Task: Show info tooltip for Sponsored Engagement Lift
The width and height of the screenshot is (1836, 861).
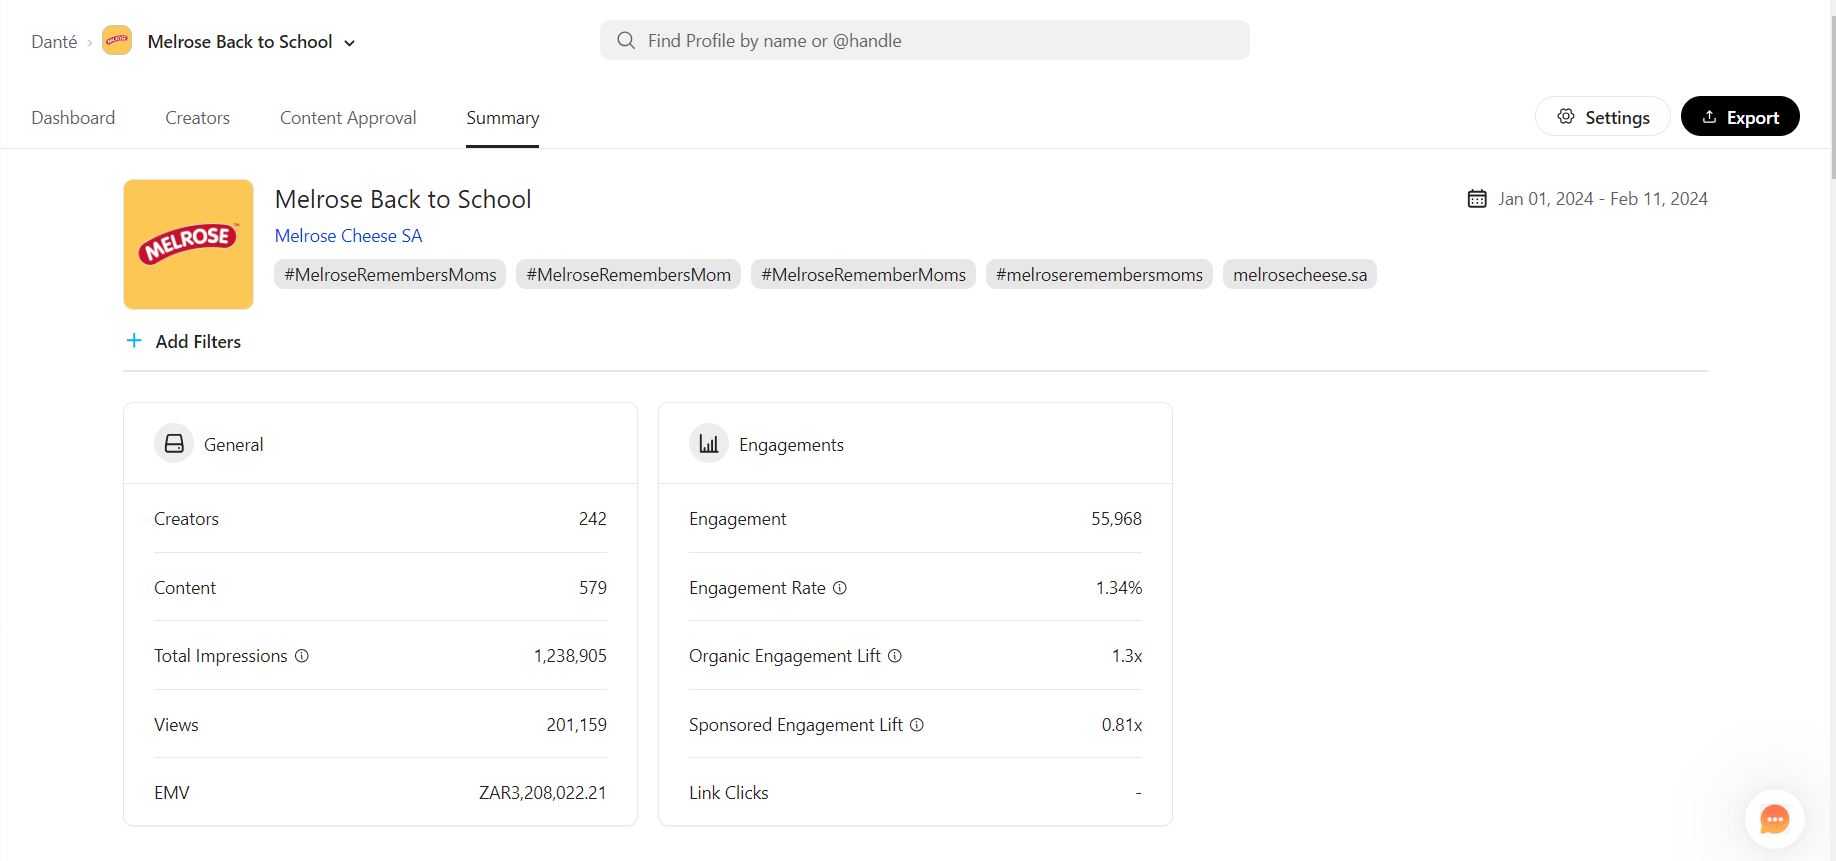Action: click(x=917, y=725)
